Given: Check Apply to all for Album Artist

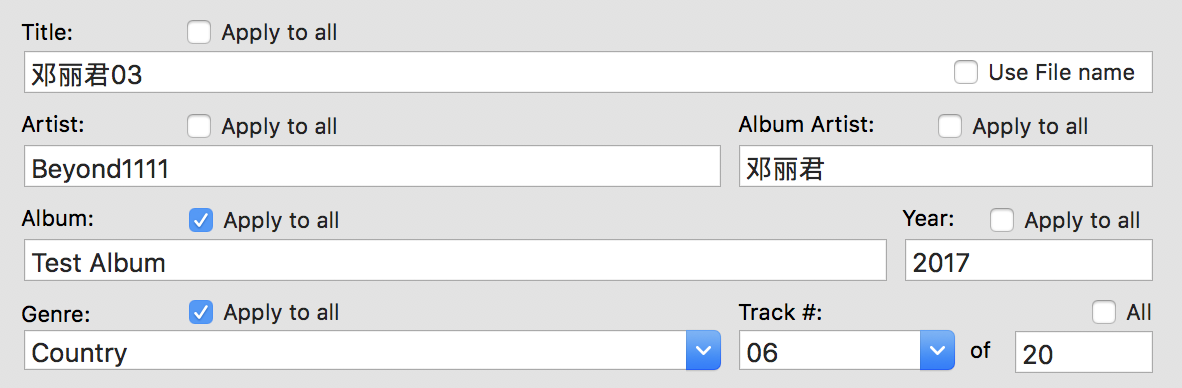Looking at the screenshot, I should pyautogui.click(x=950, y=126).
